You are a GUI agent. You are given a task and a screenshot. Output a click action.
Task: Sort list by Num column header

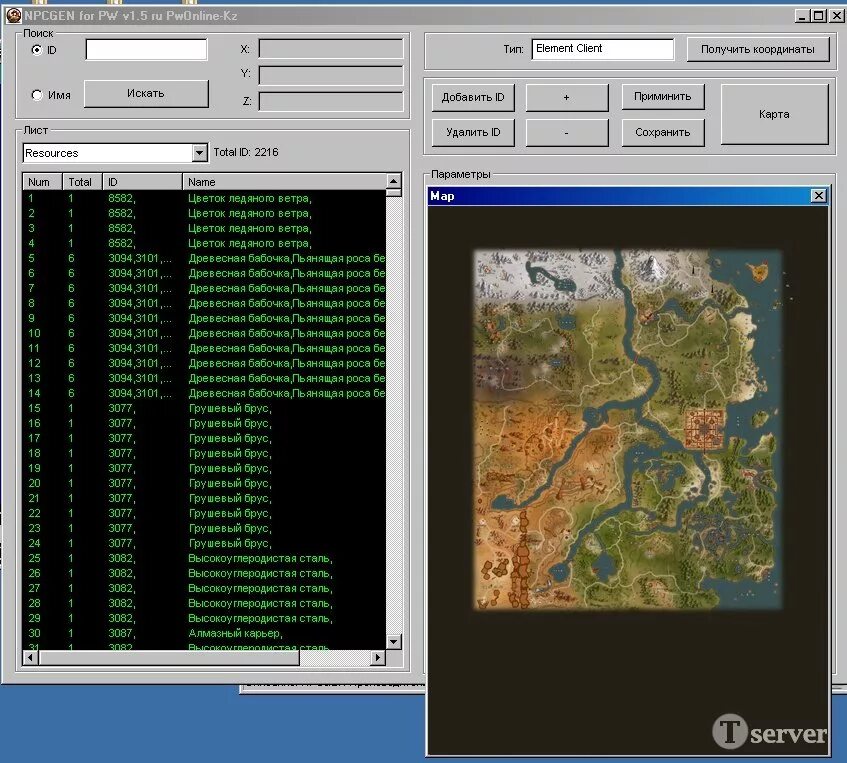(42, 182)
